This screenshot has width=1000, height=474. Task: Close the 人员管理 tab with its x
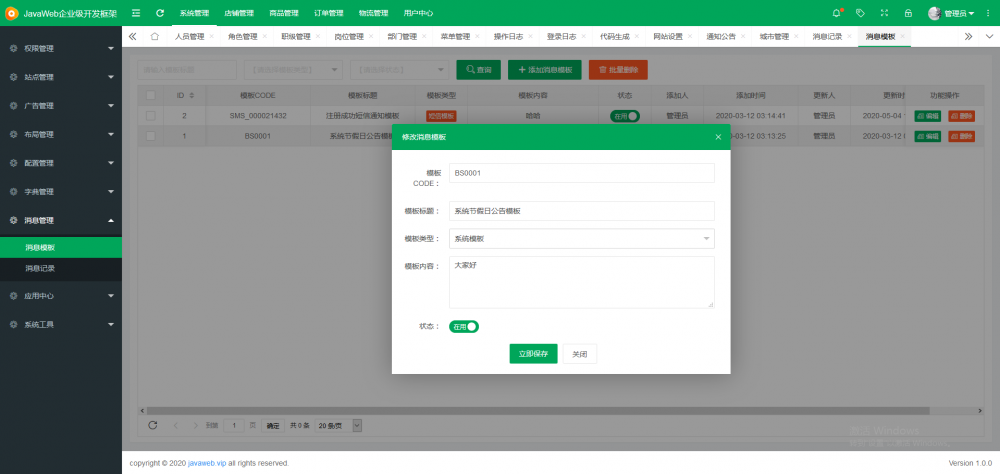(x=211, y=36)
